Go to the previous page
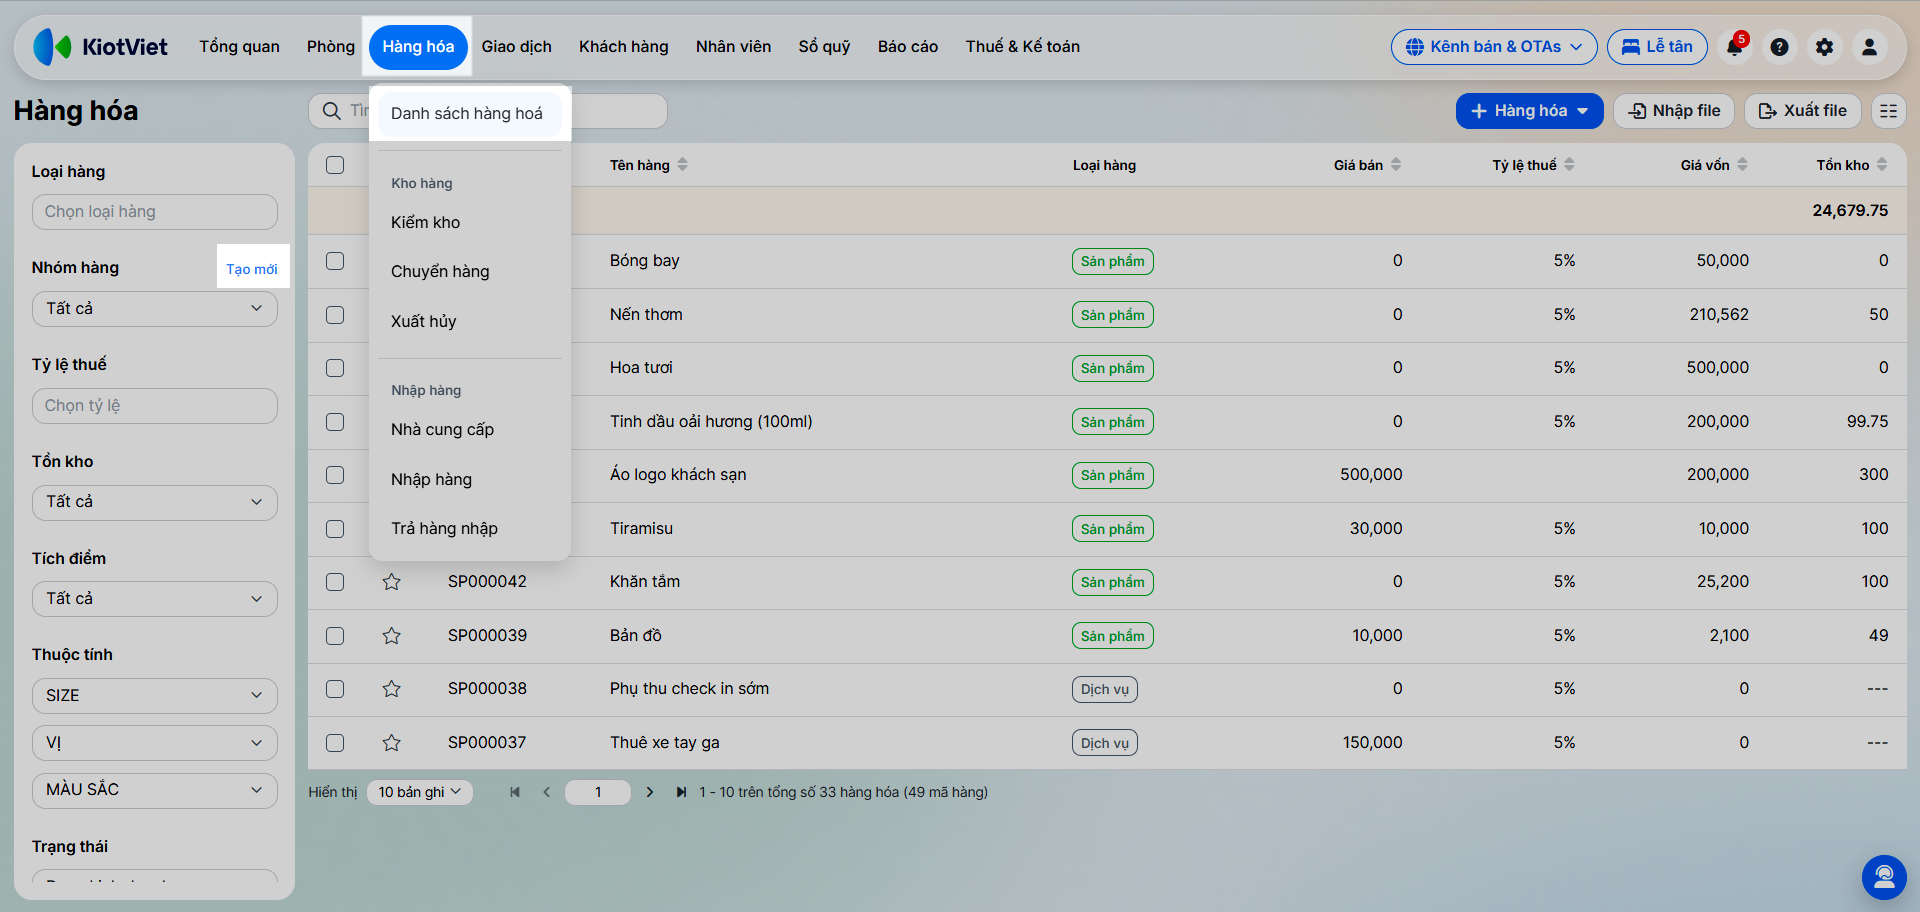Viewport: 1920px width, 912px height. (547, 792)
